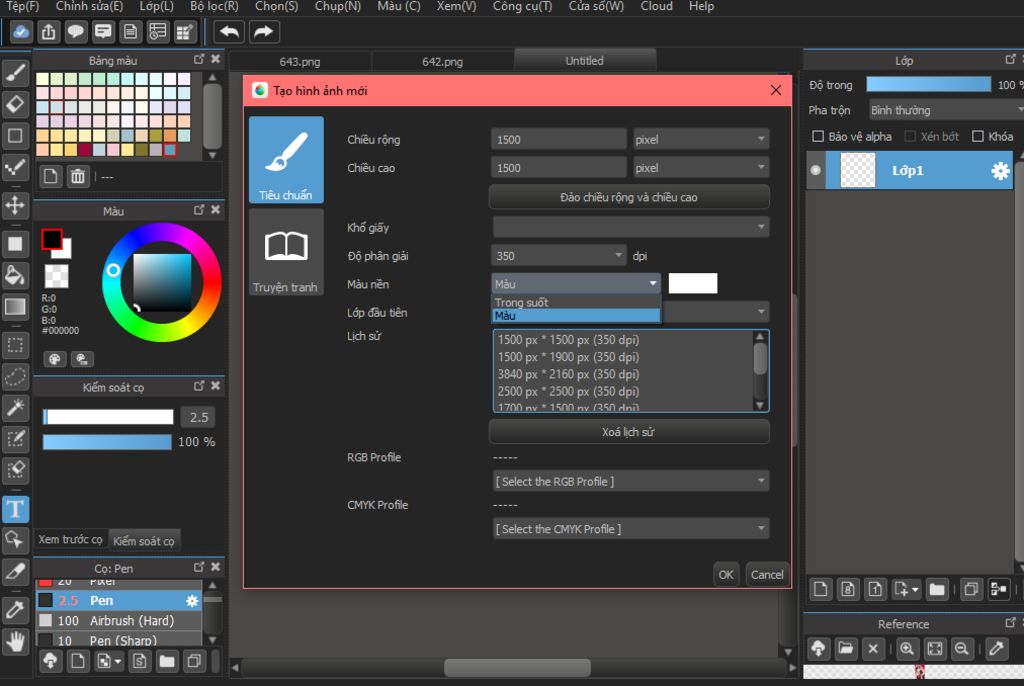Select the Move tool with four arrows
This screenshot has height=686, width=1024.
coord(15,205)
